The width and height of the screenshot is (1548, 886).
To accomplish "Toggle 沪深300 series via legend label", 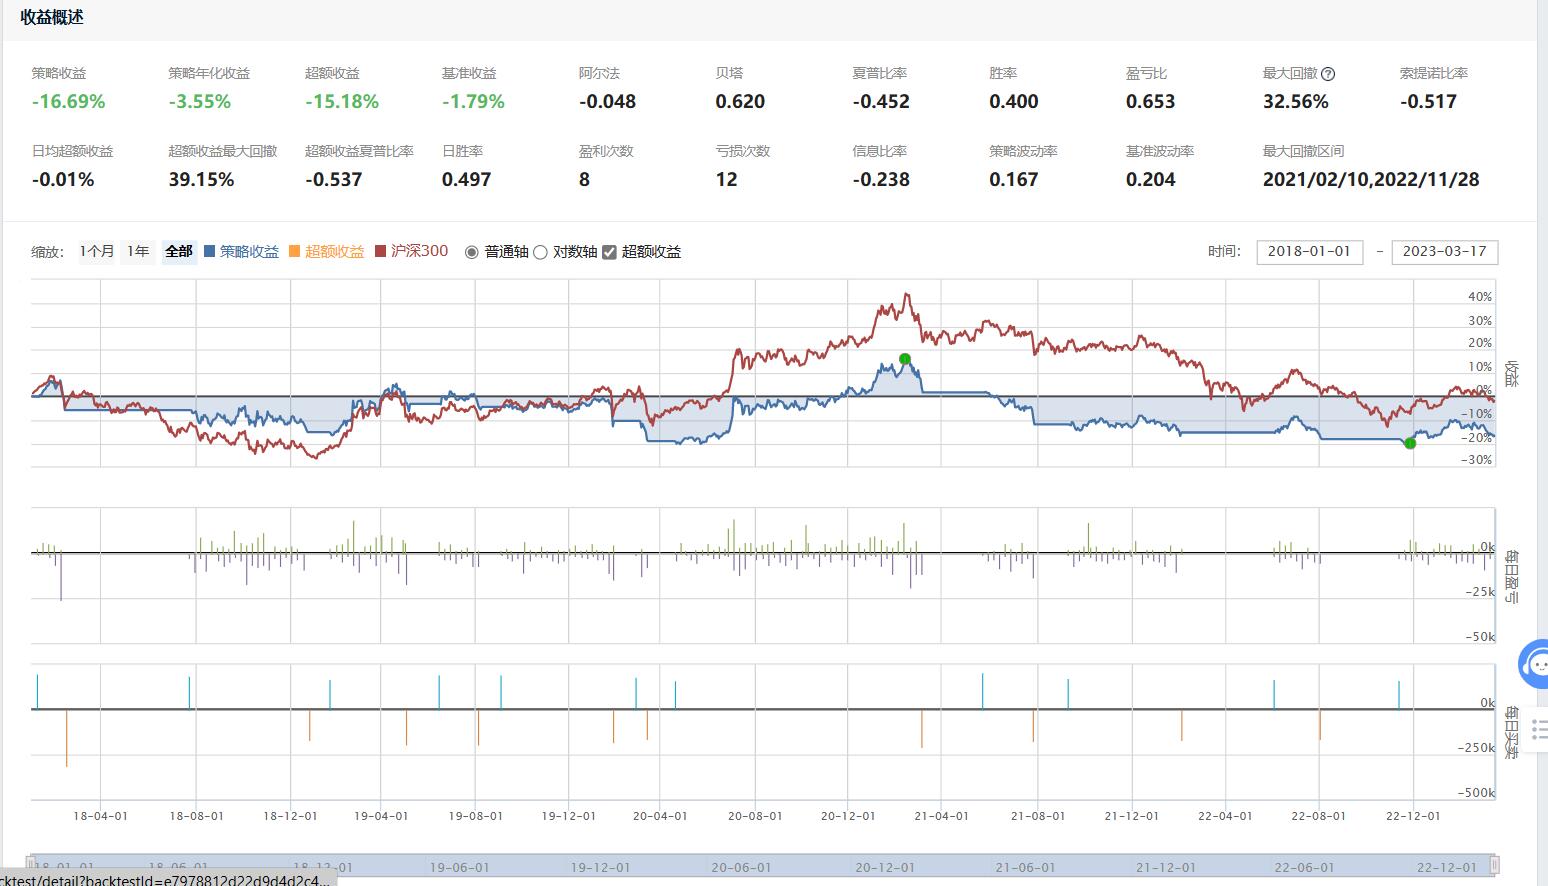I will pos(419,252).
